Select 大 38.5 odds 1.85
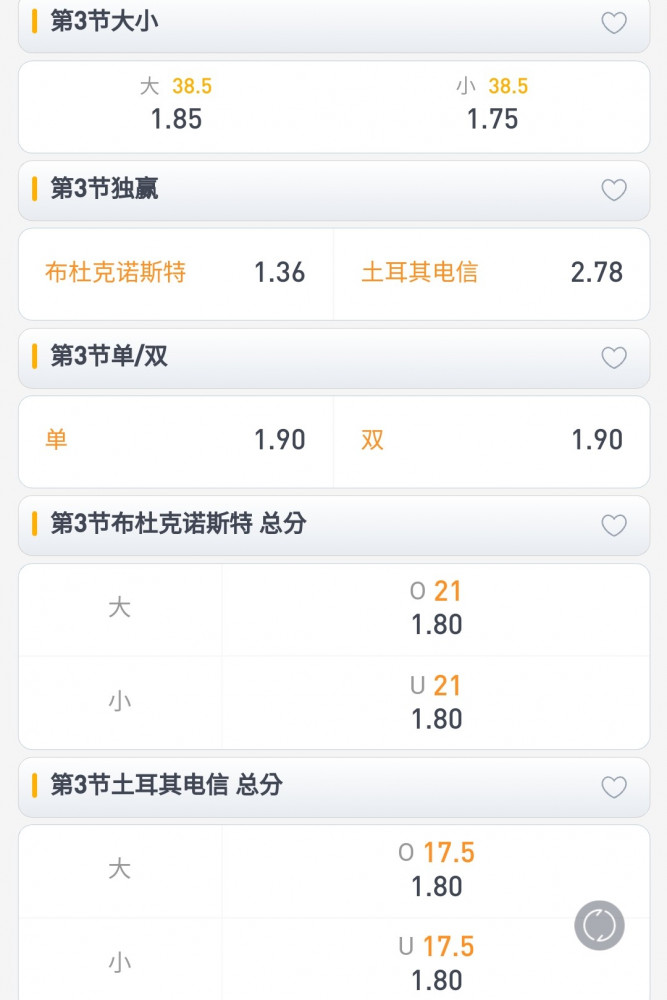This screenshot has height=1000, width=667. tap(176, 107)
